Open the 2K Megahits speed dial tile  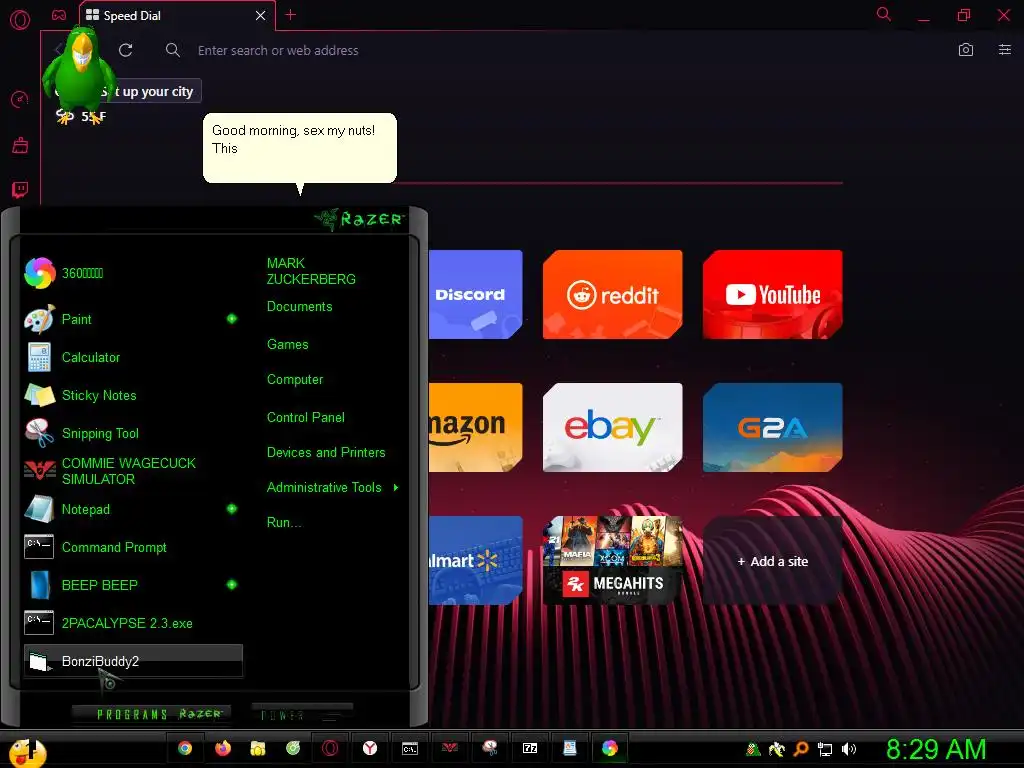pyautogui.click(x=613, y=560)
